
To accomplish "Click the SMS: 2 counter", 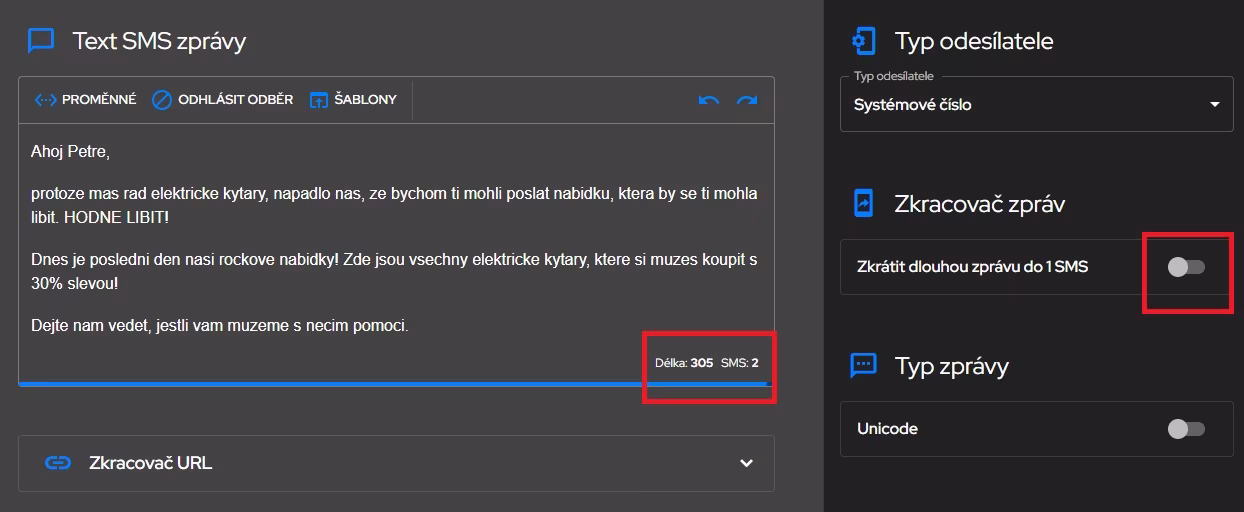I will tap(740, 363).
